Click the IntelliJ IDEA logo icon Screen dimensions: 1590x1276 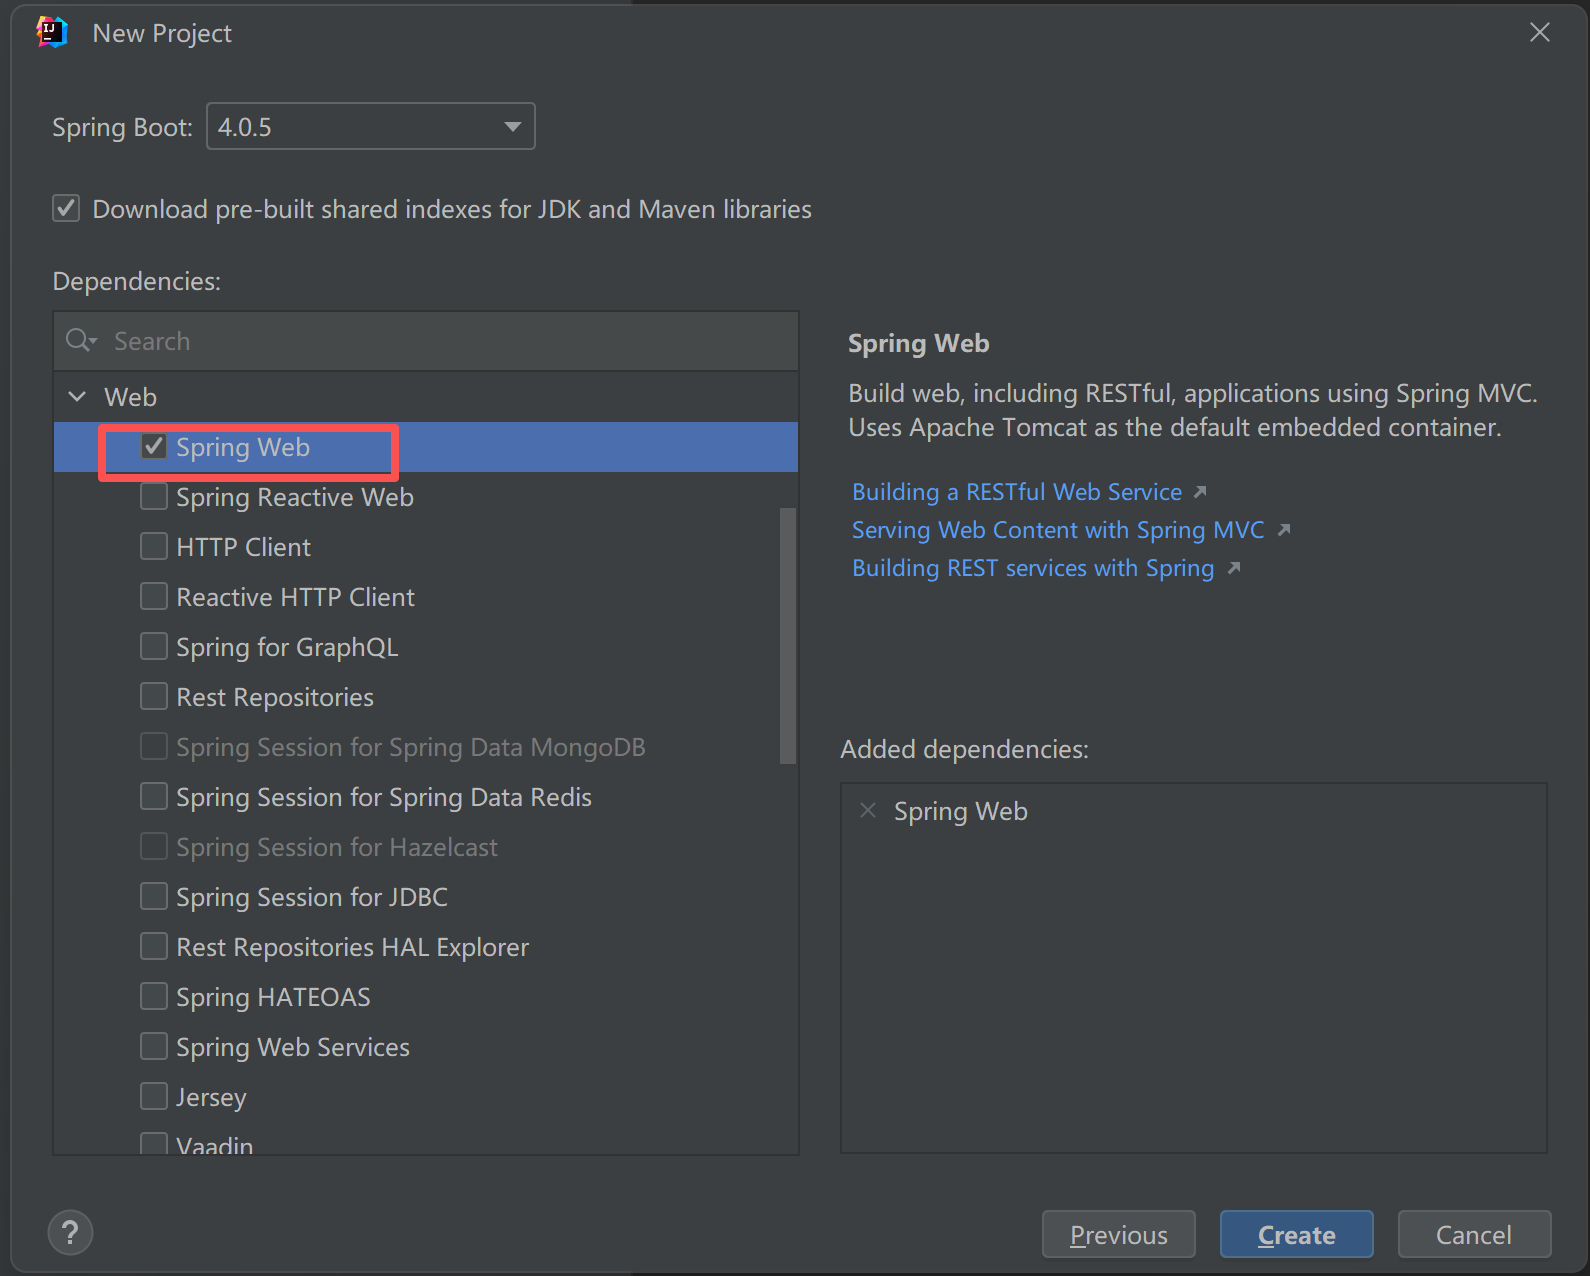(52, 33)
